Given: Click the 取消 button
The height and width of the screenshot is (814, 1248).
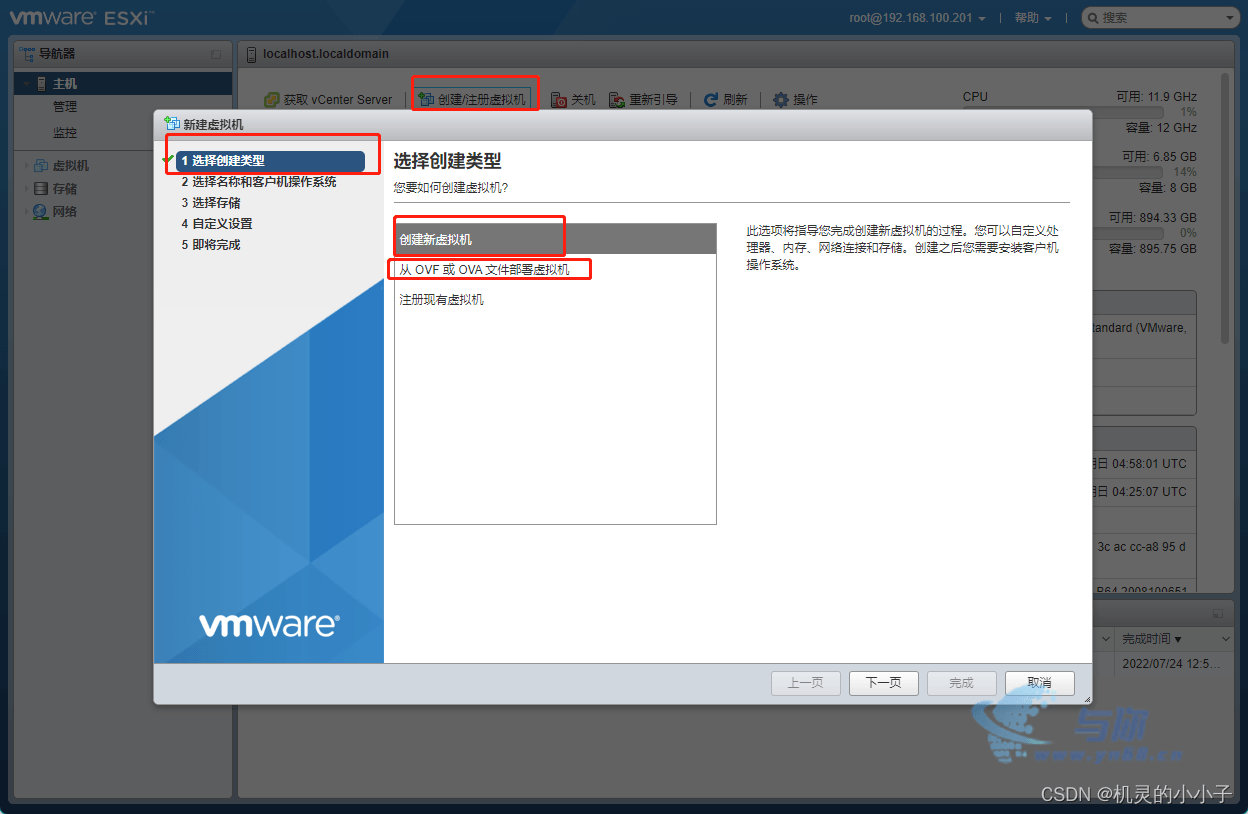Looking at the screenshot, I should 1040,683.
